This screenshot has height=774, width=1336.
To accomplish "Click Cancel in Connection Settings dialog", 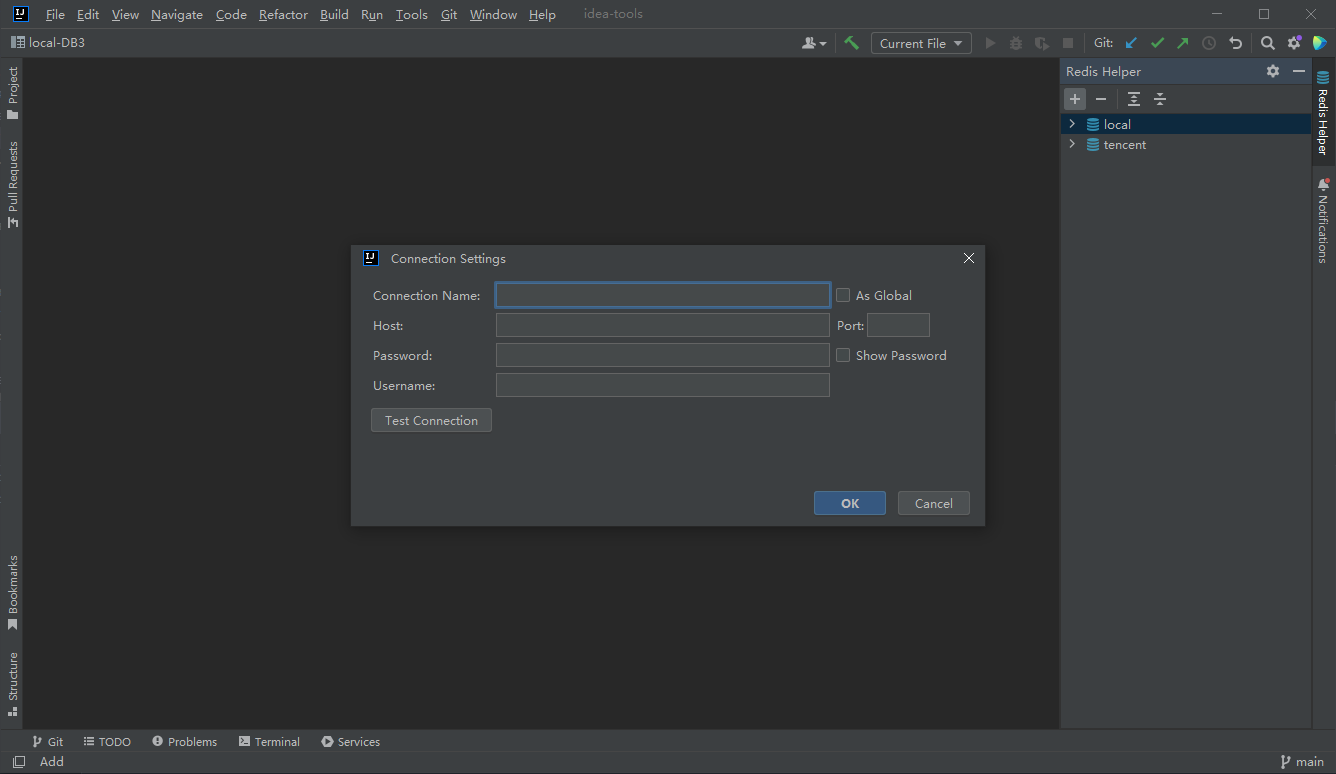I will pos(934,503).
